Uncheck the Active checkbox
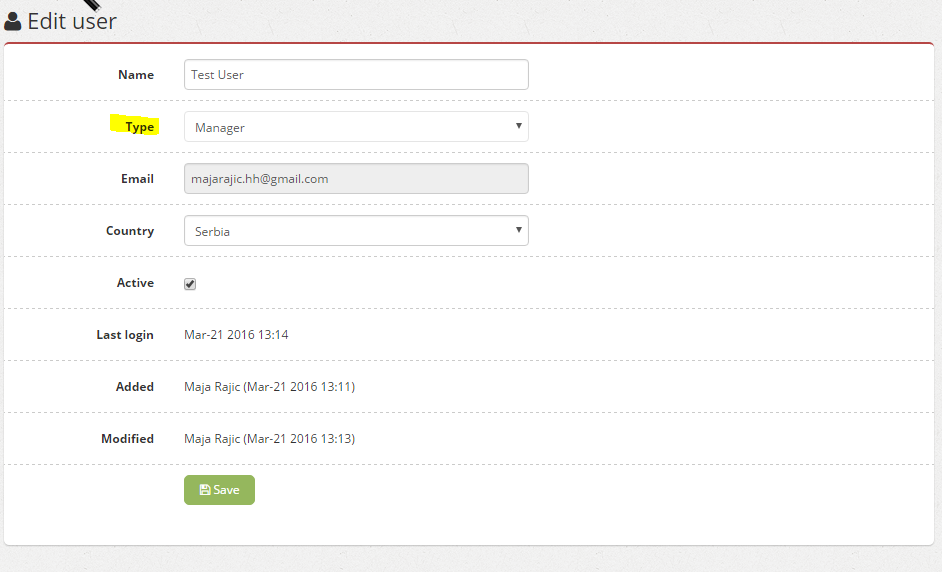 (x=190, y=284)
